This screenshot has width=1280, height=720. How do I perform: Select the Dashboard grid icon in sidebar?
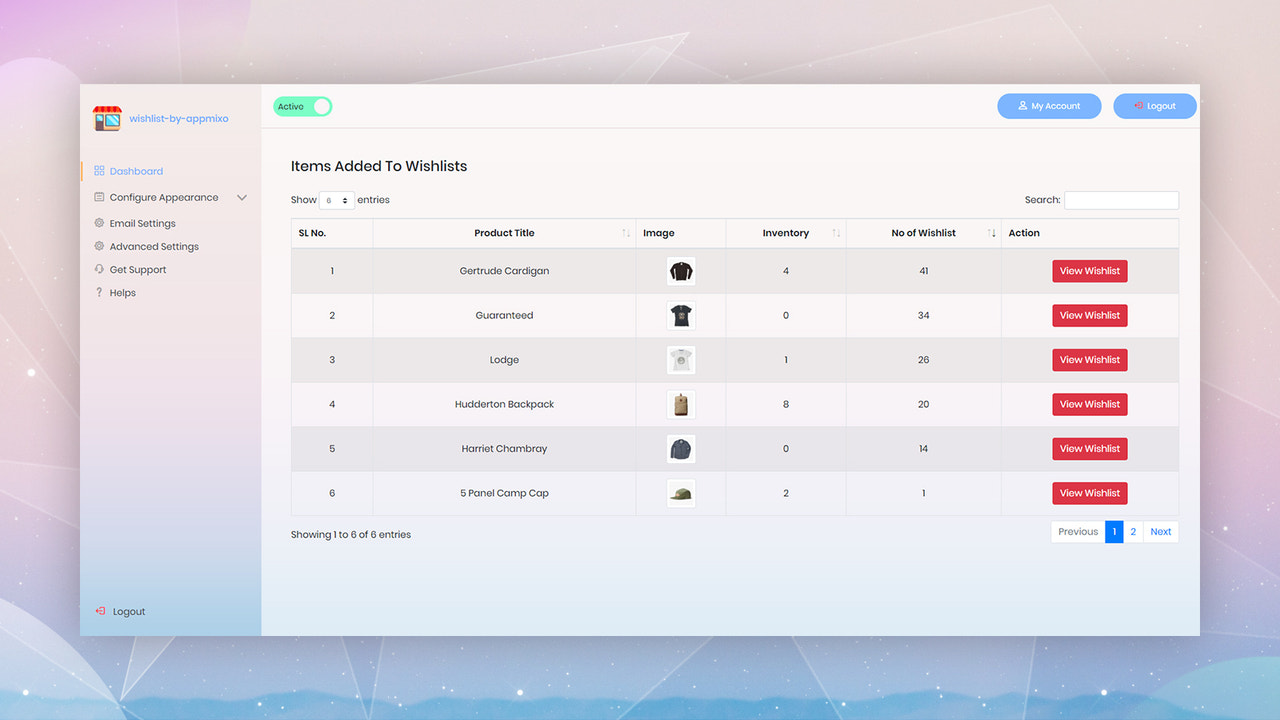pos(101,170)
